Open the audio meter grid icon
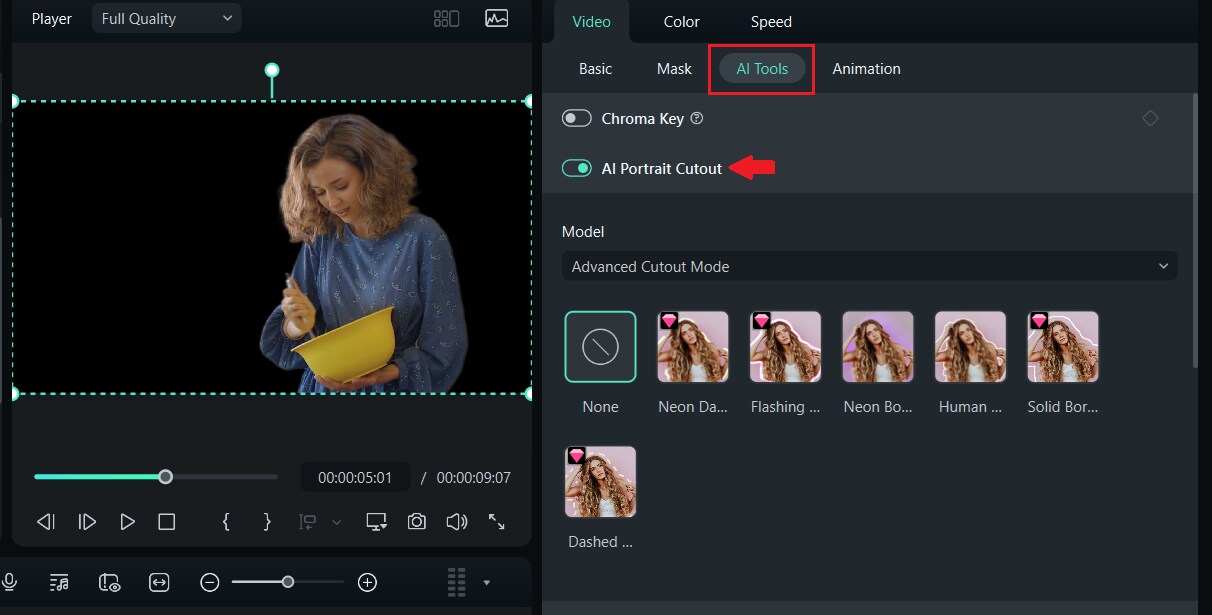The height and width of the screenshot is (615, 1212). (457, 582)
